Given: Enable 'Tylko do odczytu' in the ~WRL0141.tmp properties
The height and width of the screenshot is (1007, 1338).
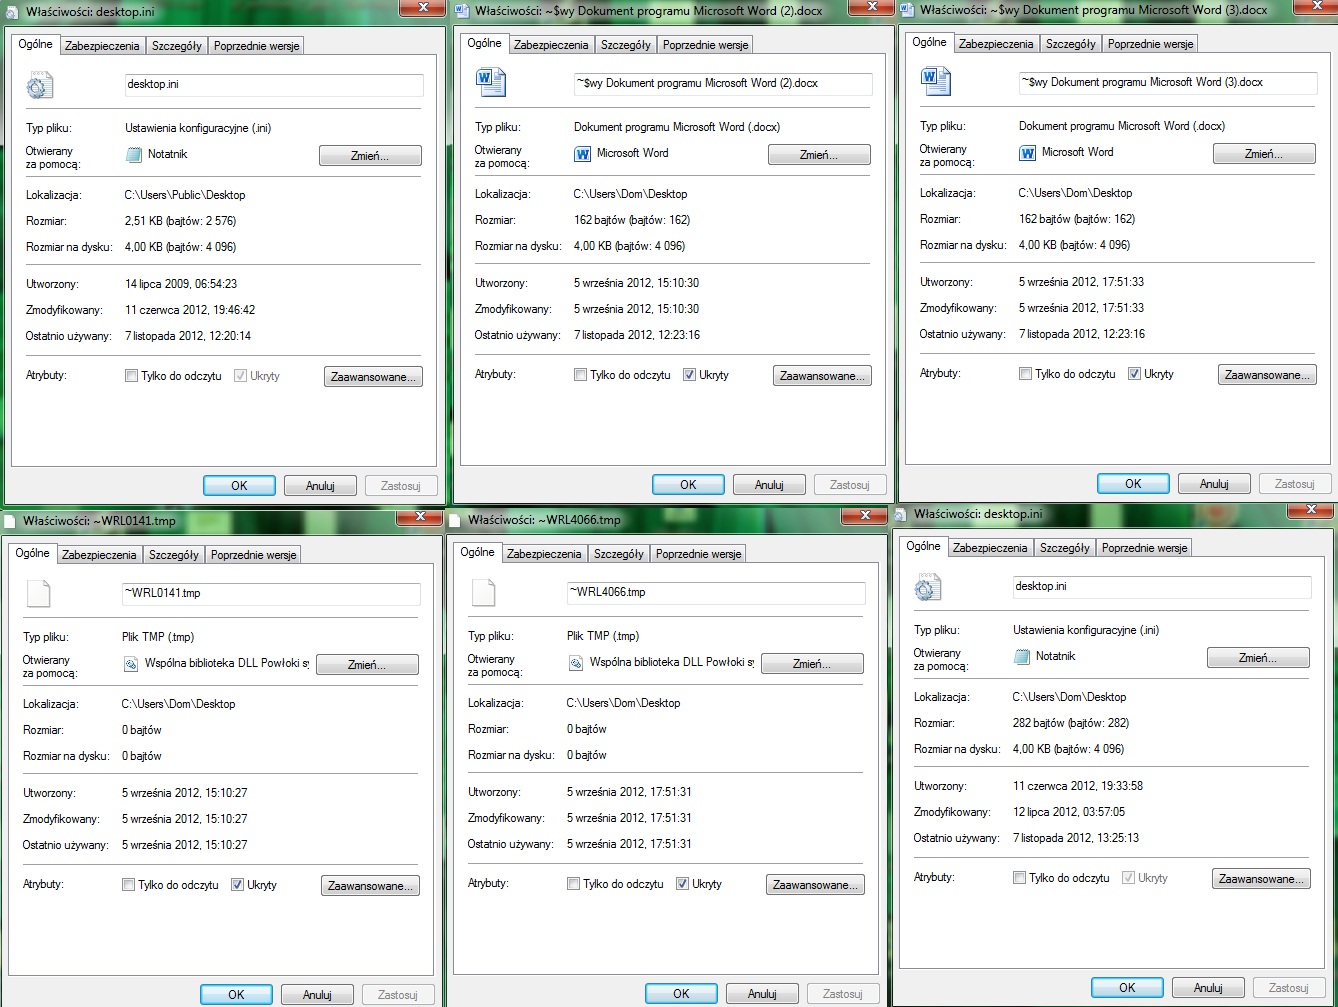Looking at the screenshot, I should tap(128, 885).
